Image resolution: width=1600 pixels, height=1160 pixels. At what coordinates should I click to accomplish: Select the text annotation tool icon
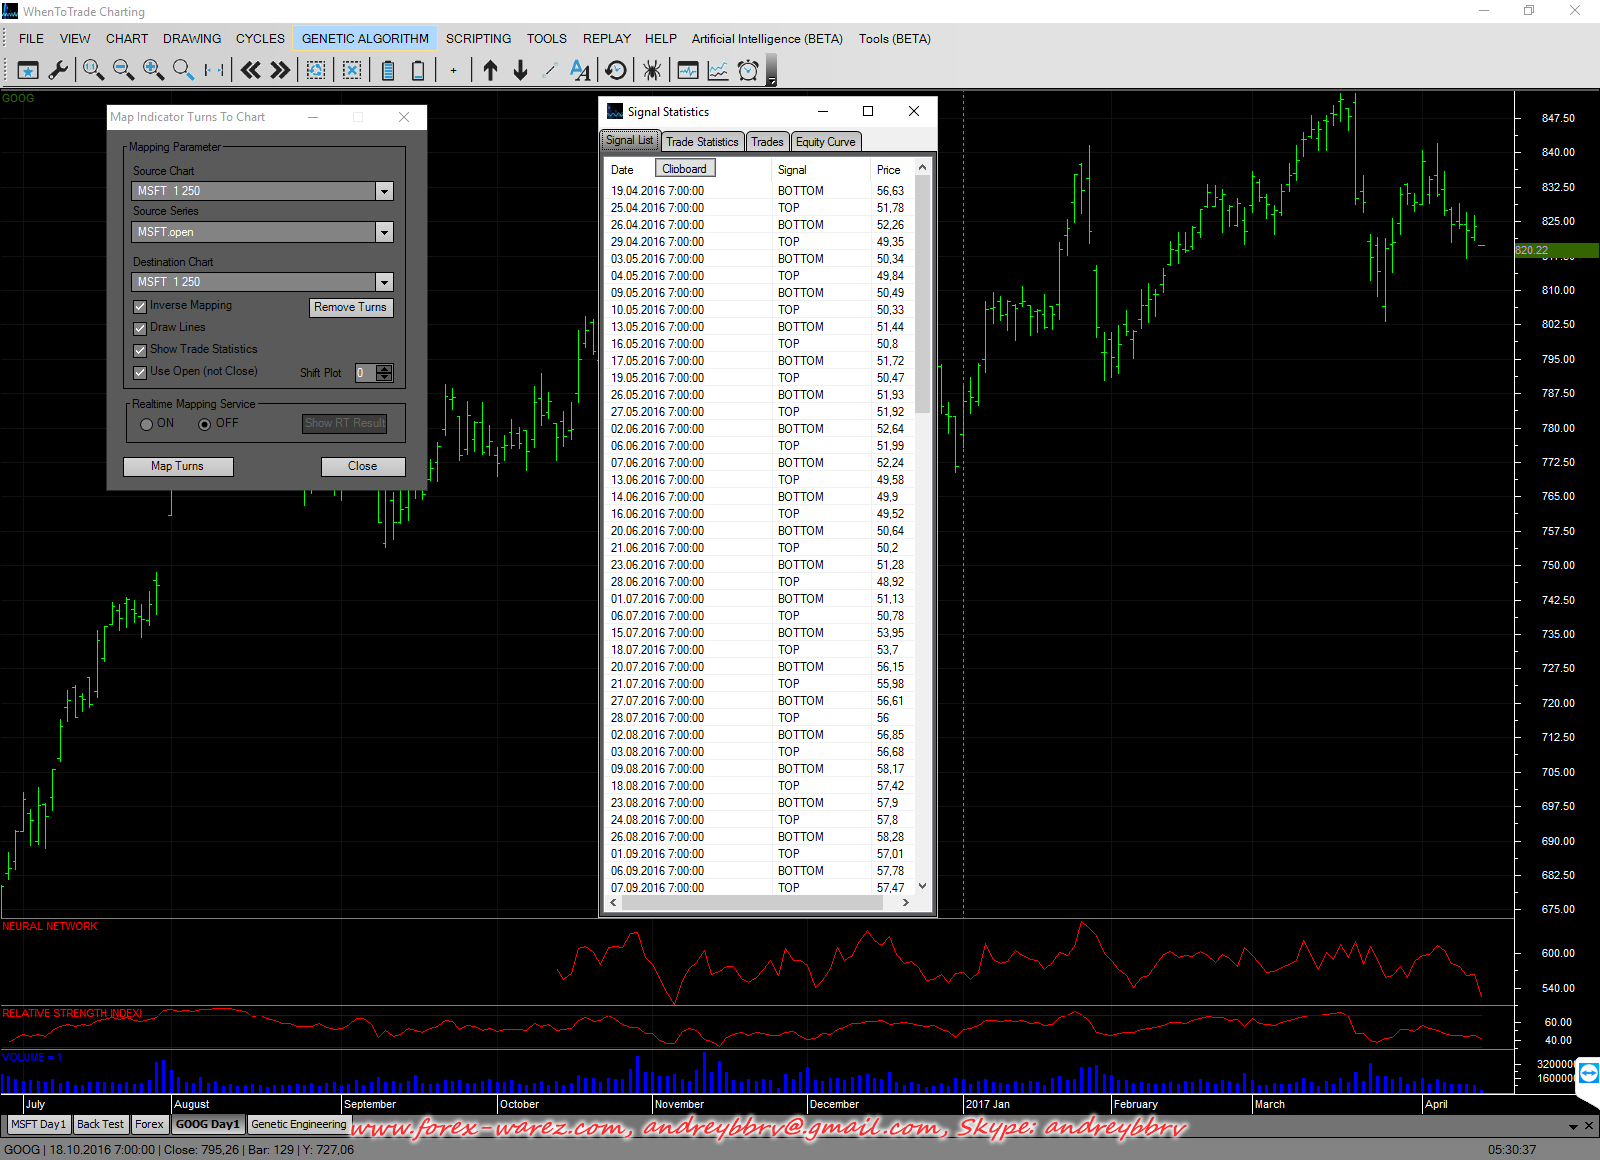coord(580,70)
